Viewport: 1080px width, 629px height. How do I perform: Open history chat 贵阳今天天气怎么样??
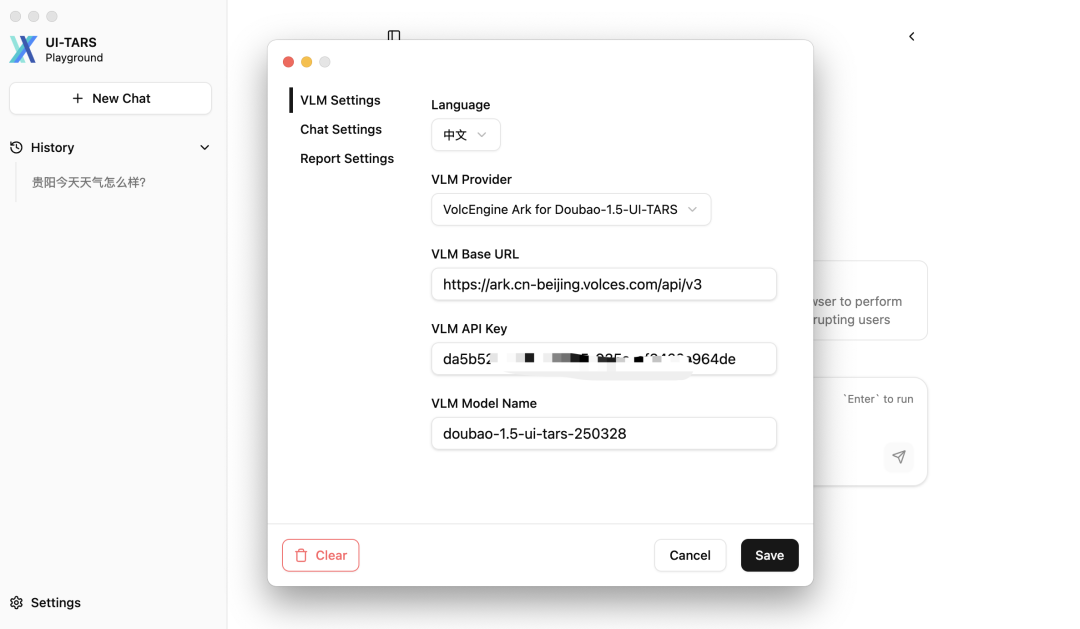tap(89, 183)
